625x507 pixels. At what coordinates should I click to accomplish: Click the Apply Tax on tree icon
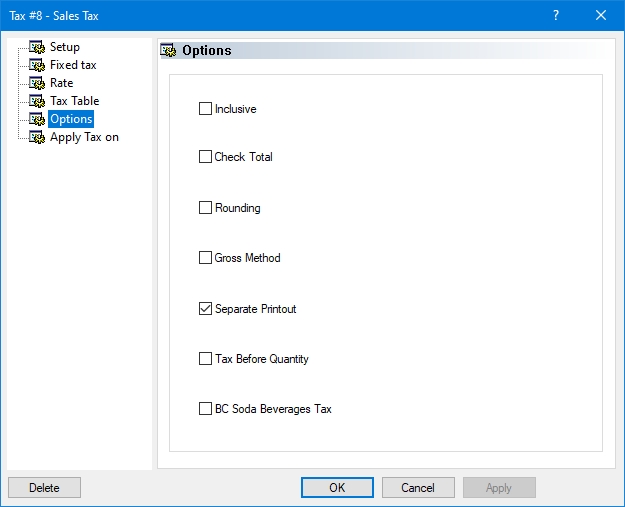(38, 137)
